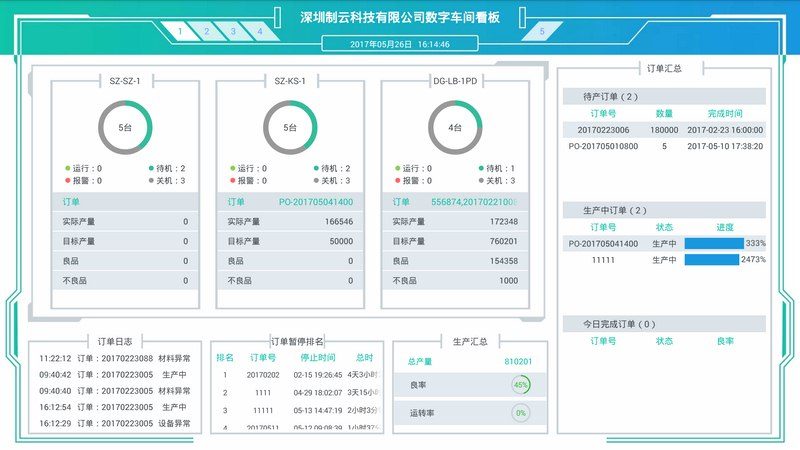The image size is (800, 450).
Task: Click 总产量 value 810201
Action: pos(518,361)
